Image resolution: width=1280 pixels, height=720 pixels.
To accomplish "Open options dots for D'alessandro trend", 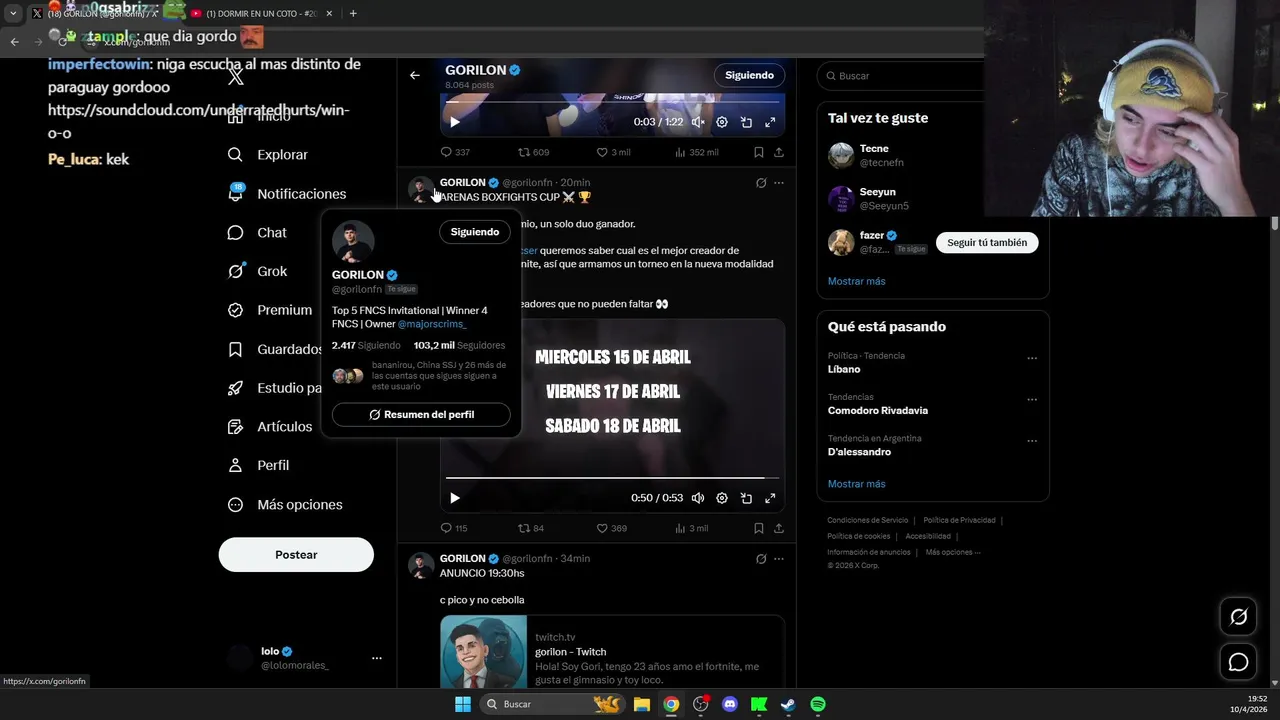I will click(x=1032, y=440).
